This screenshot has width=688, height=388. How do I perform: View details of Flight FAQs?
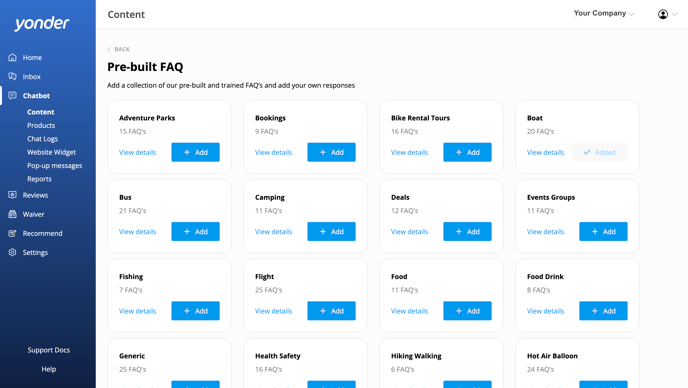(273, 311)
